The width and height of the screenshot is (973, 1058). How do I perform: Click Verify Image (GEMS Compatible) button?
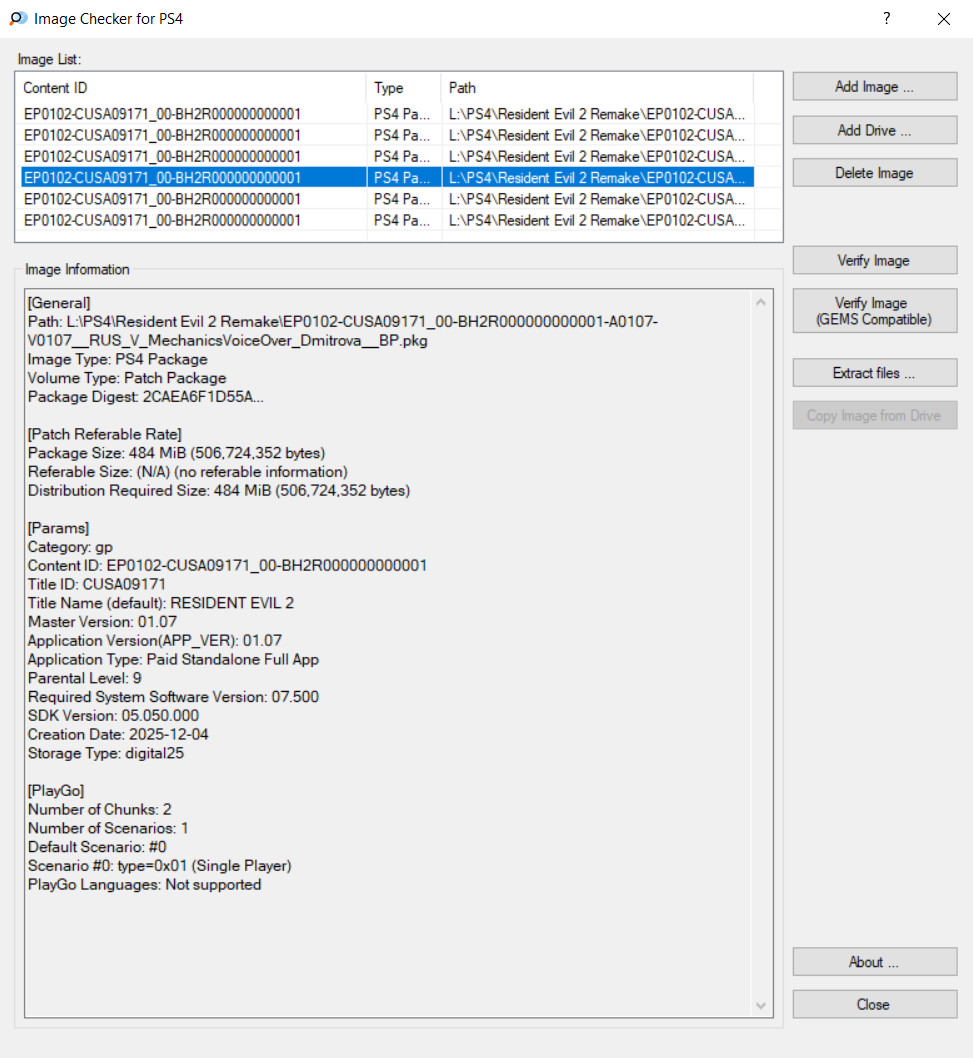[x=874, y=311]
